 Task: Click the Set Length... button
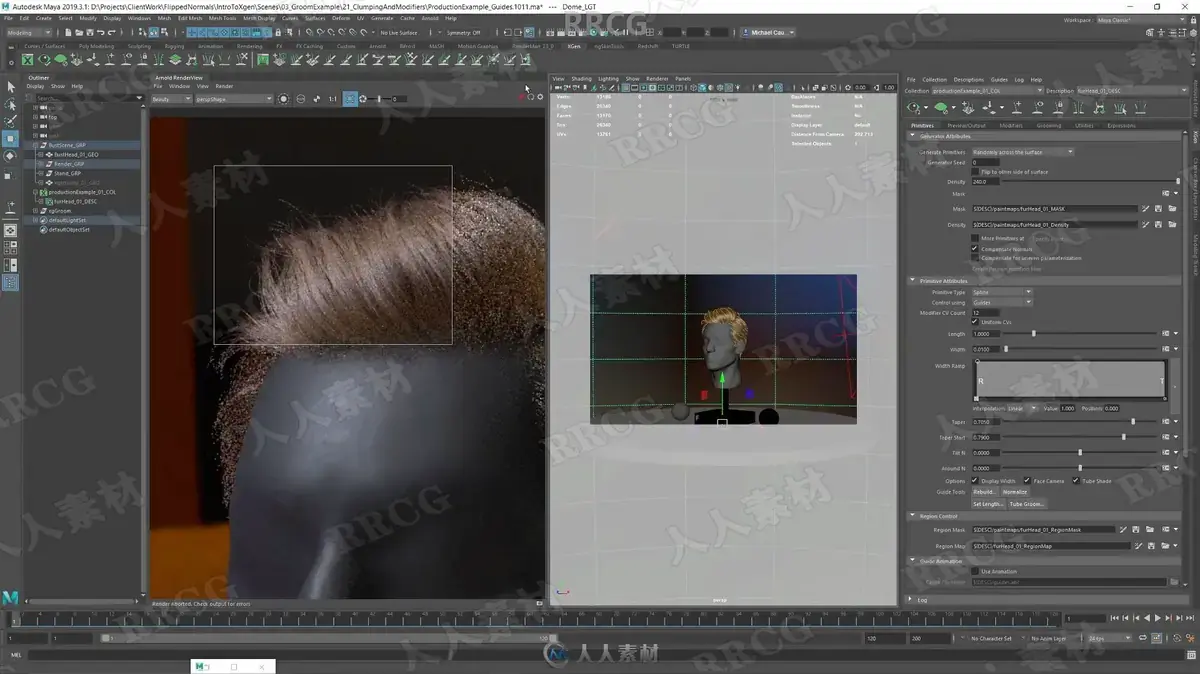pyautogui.click(x=988, y=504)
